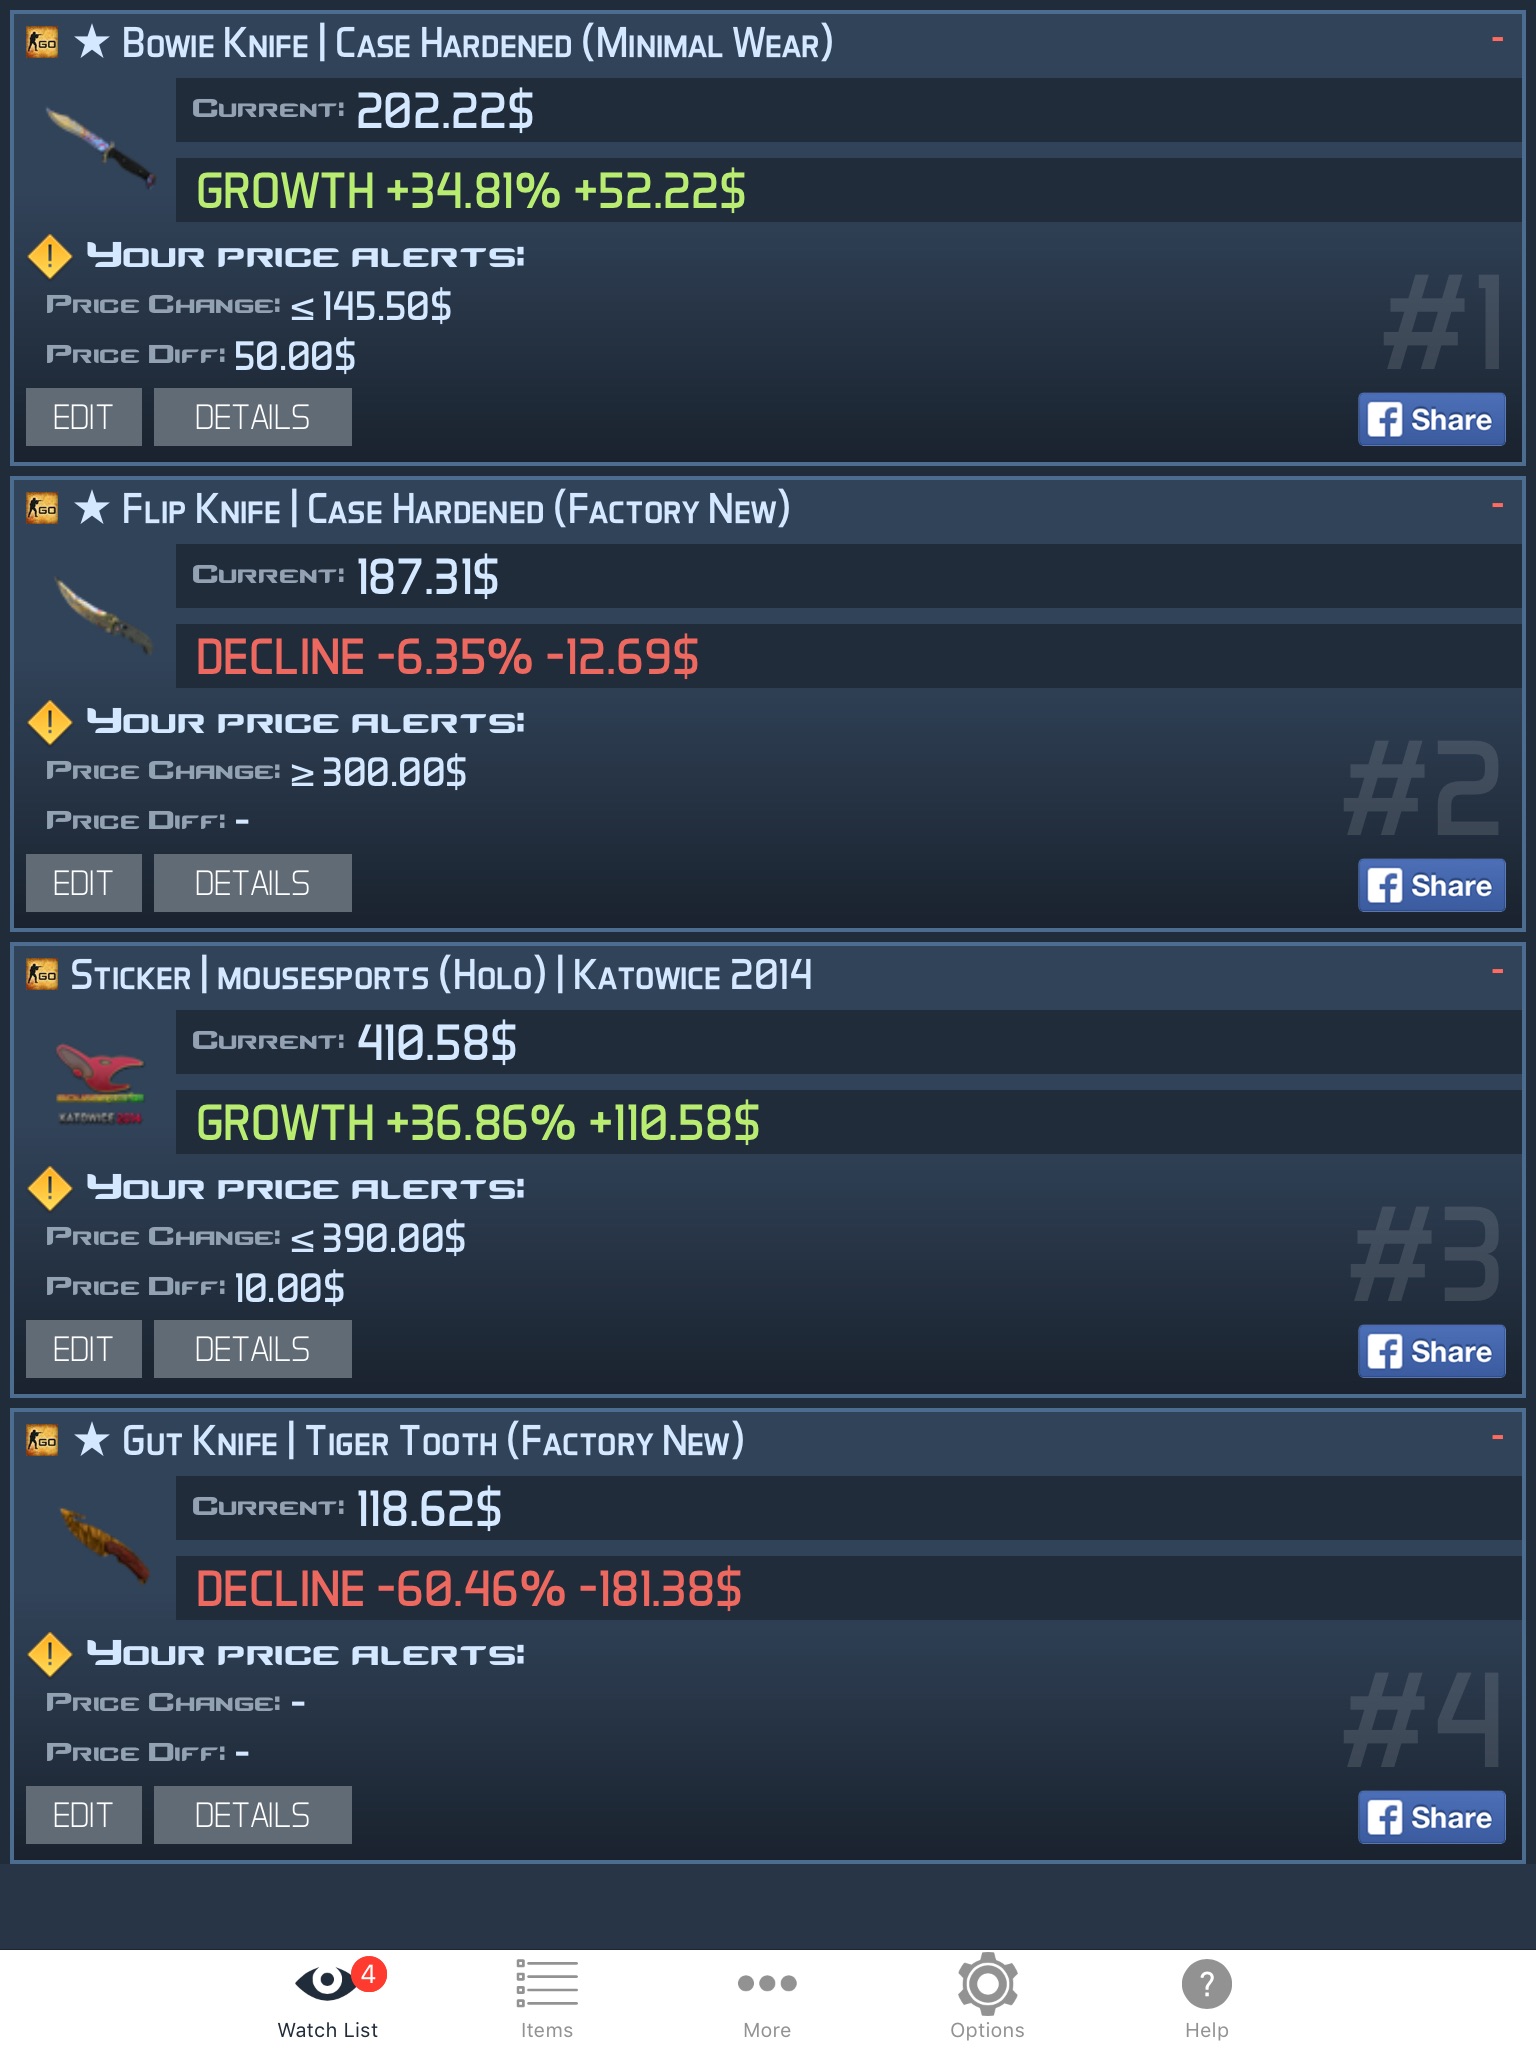The image size is (1536, 2048).
Task: Share mousesports sticker on Facebook
Action: pyautogui.click(x=1431, y=1351)
